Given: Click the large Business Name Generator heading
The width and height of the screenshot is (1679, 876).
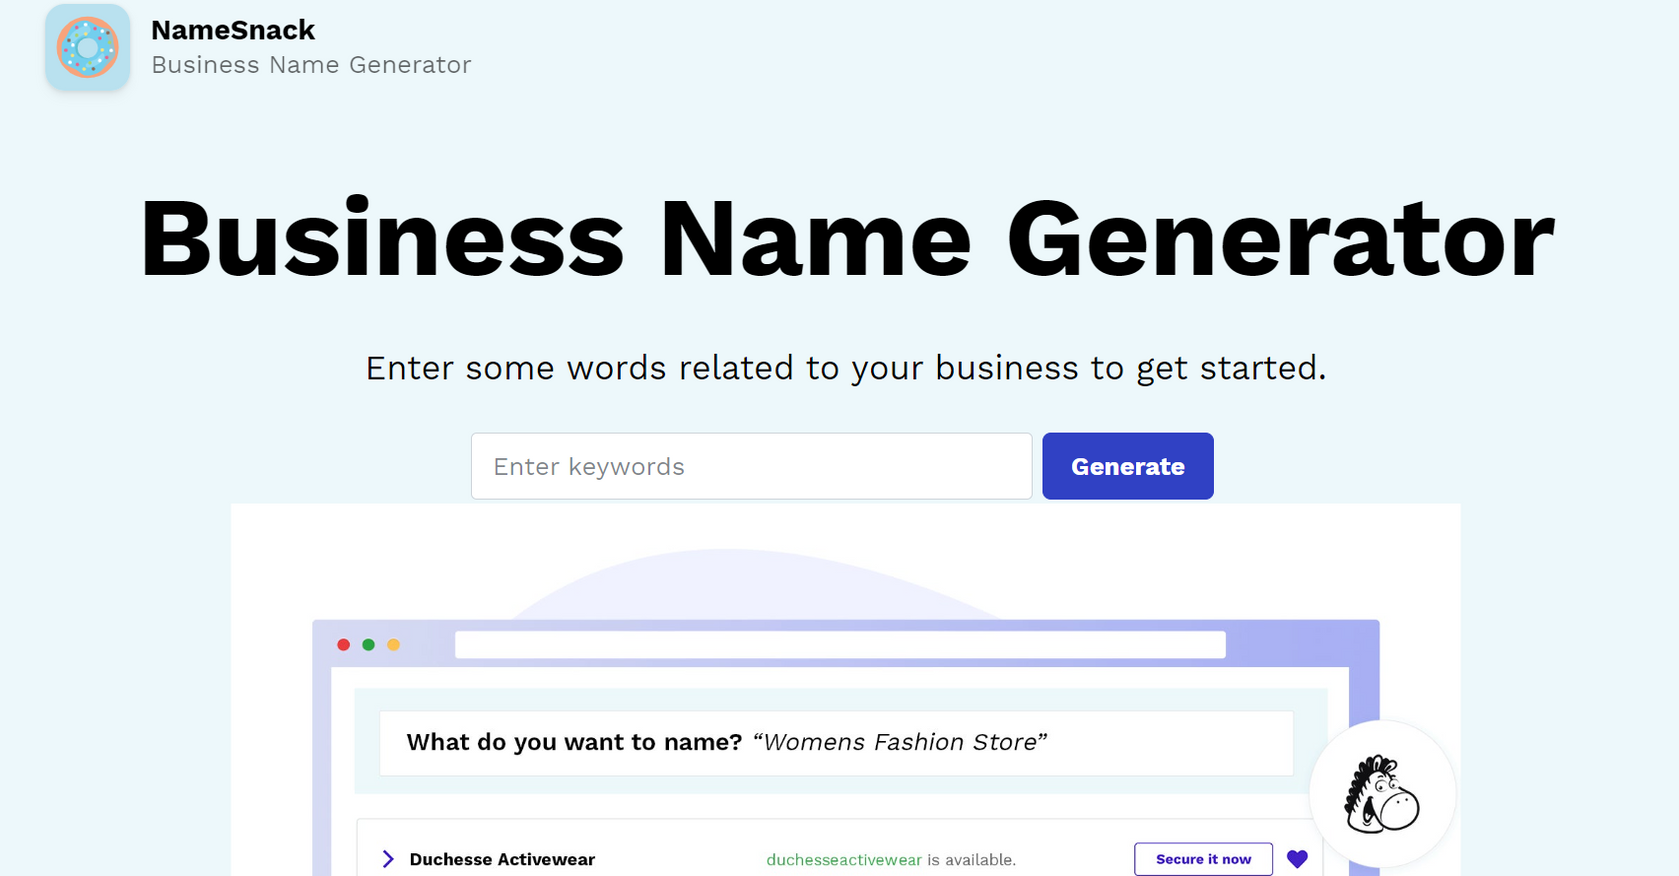Looking at the screenshot, I should click(847, 239).
